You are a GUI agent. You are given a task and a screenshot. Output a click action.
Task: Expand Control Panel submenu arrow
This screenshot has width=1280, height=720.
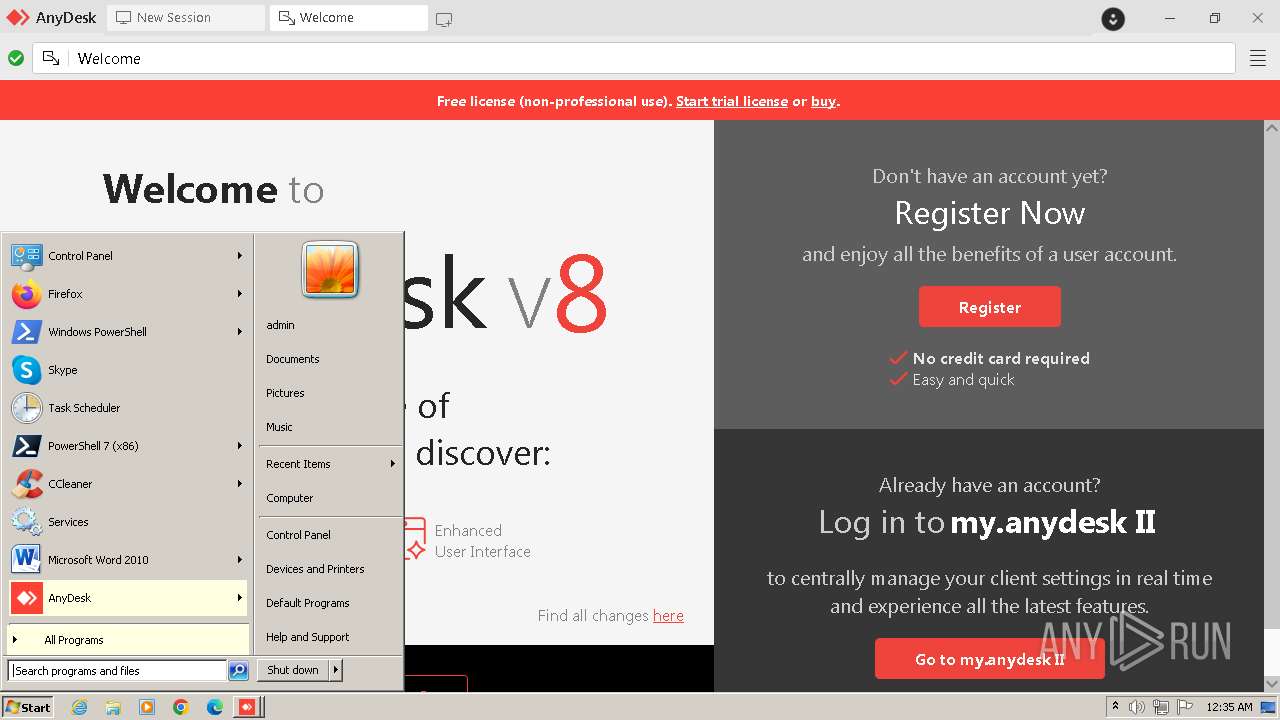240,256
